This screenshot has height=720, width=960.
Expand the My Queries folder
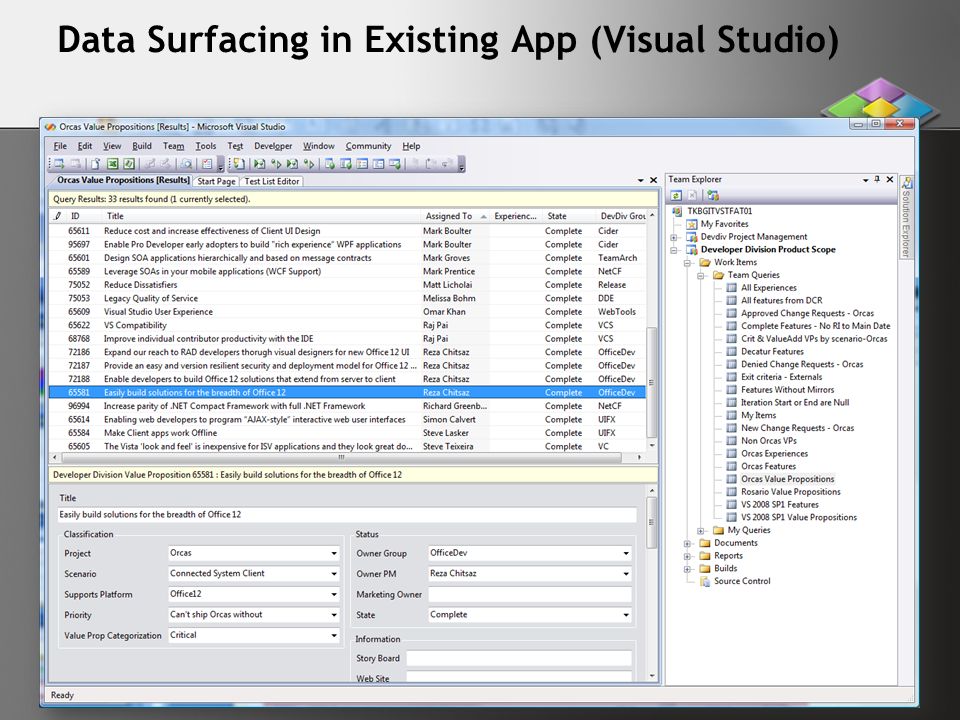701,531
